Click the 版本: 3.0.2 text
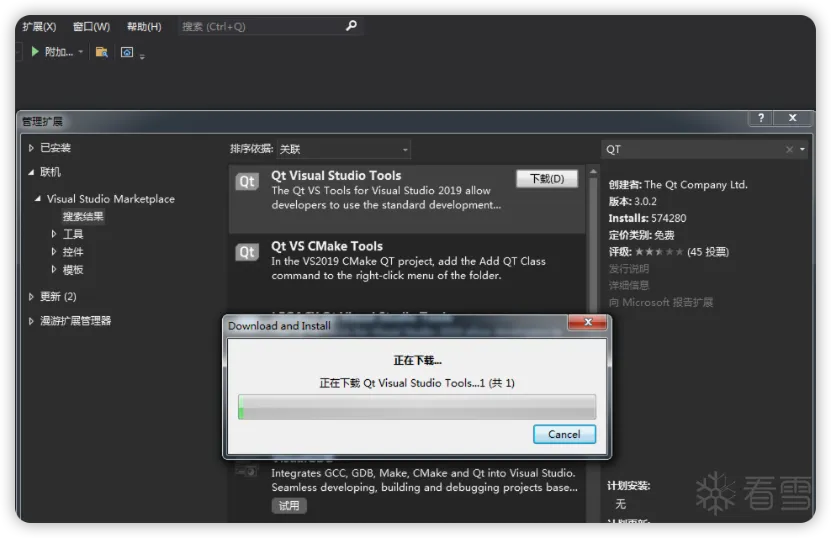The width and height of the screenshot is (832, 538). point(632,202)
